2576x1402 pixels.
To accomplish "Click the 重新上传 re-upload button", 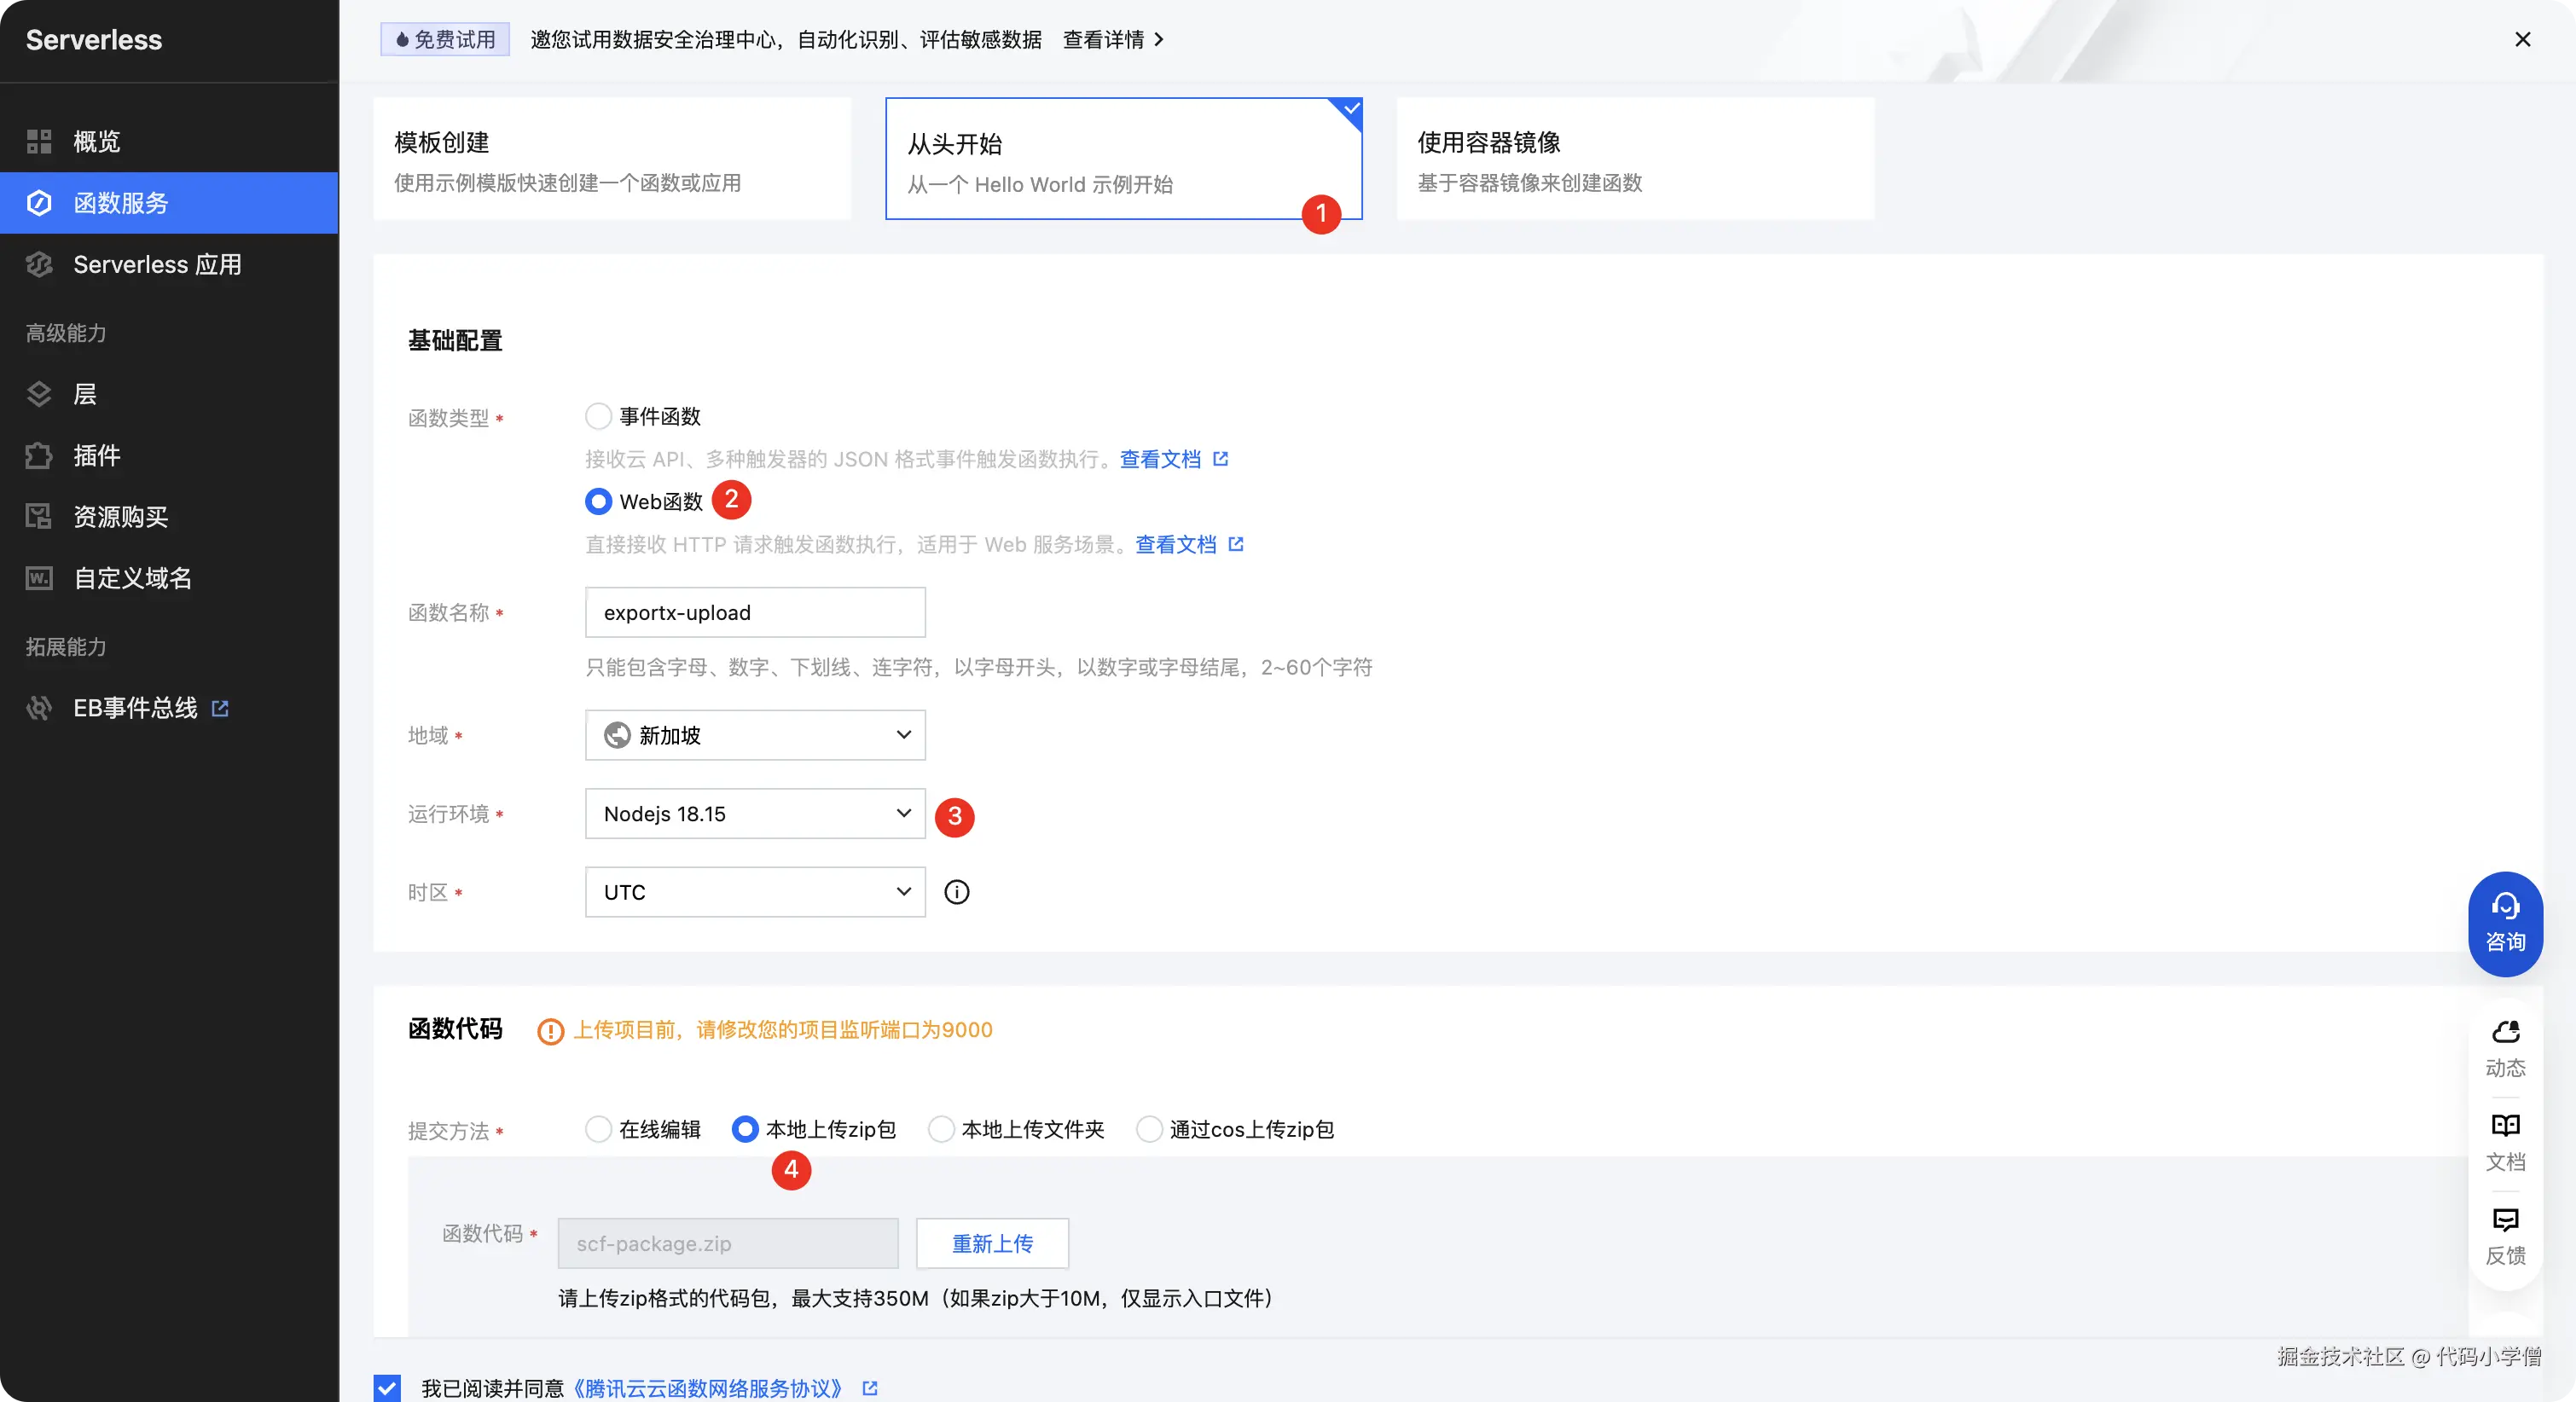I will tap(992, 1243).
